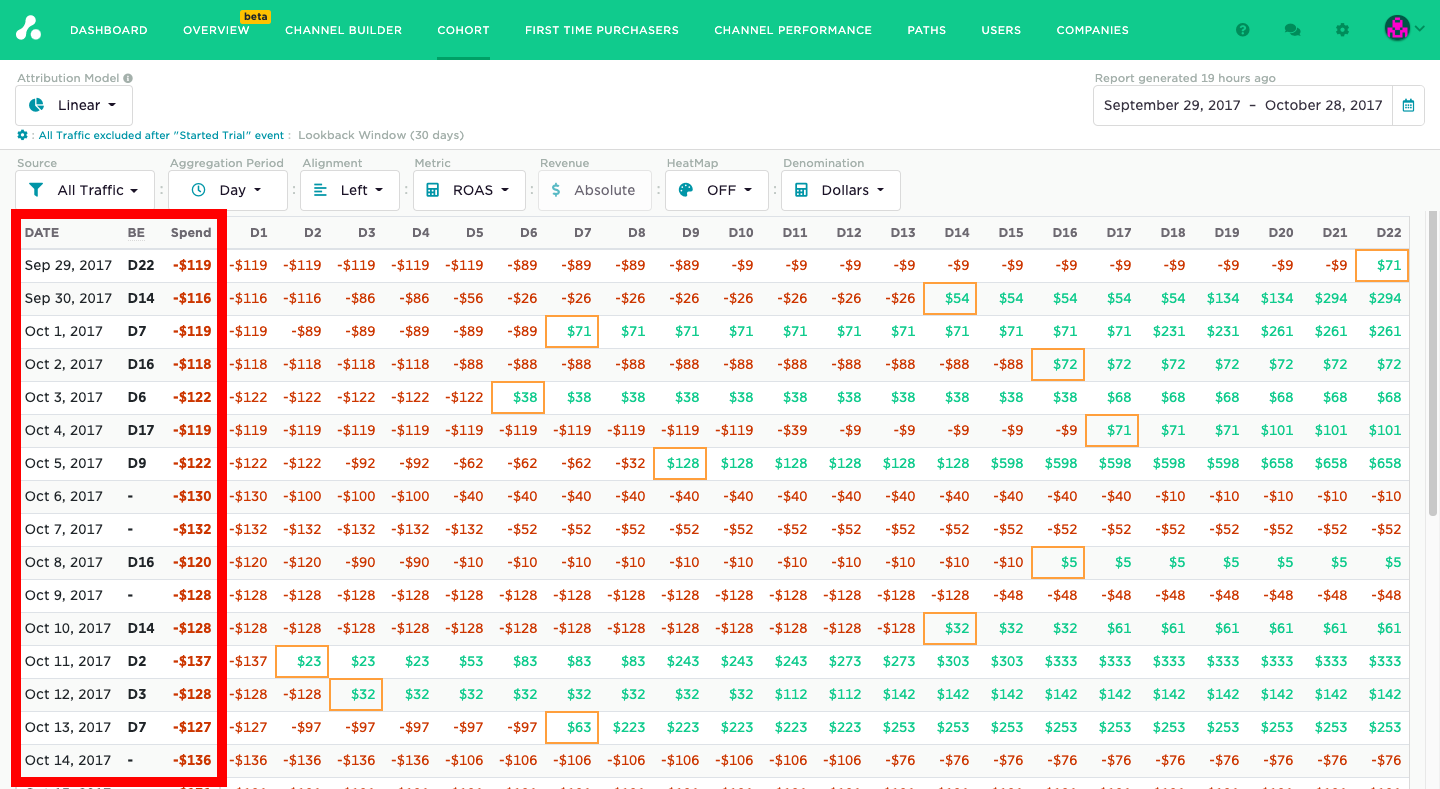Click the Spend column header
The width and height of the screenshot is (1440, 789).
tap(191, 233)
